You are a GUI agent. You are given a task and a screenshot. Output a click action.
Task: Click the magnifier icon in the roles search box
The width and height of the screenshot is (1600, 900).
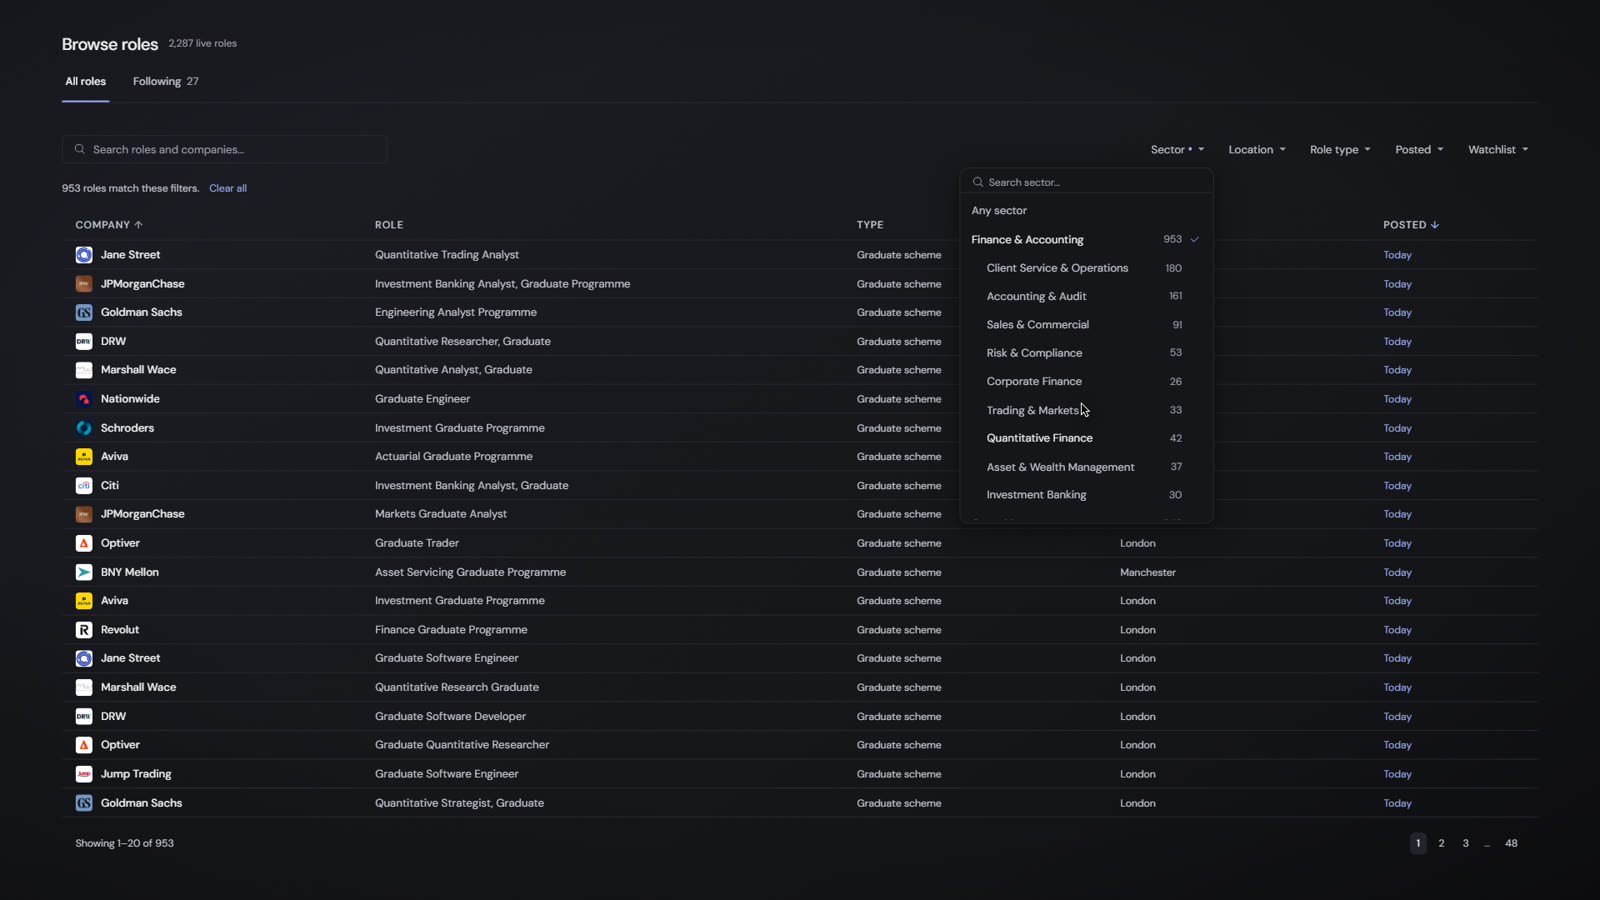coord(79,149)
